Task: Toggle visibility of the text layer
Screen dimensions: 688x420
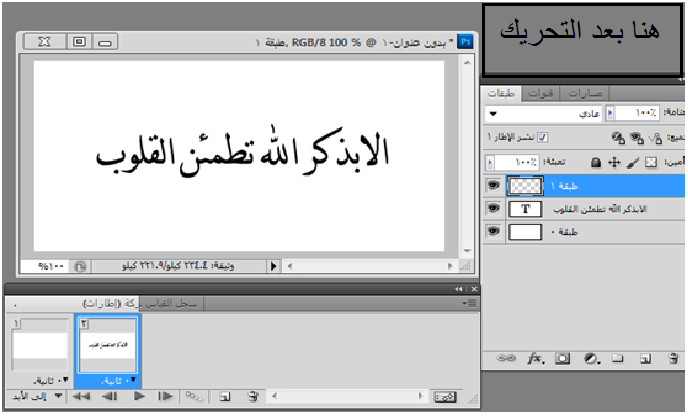Action: [492, 208]
